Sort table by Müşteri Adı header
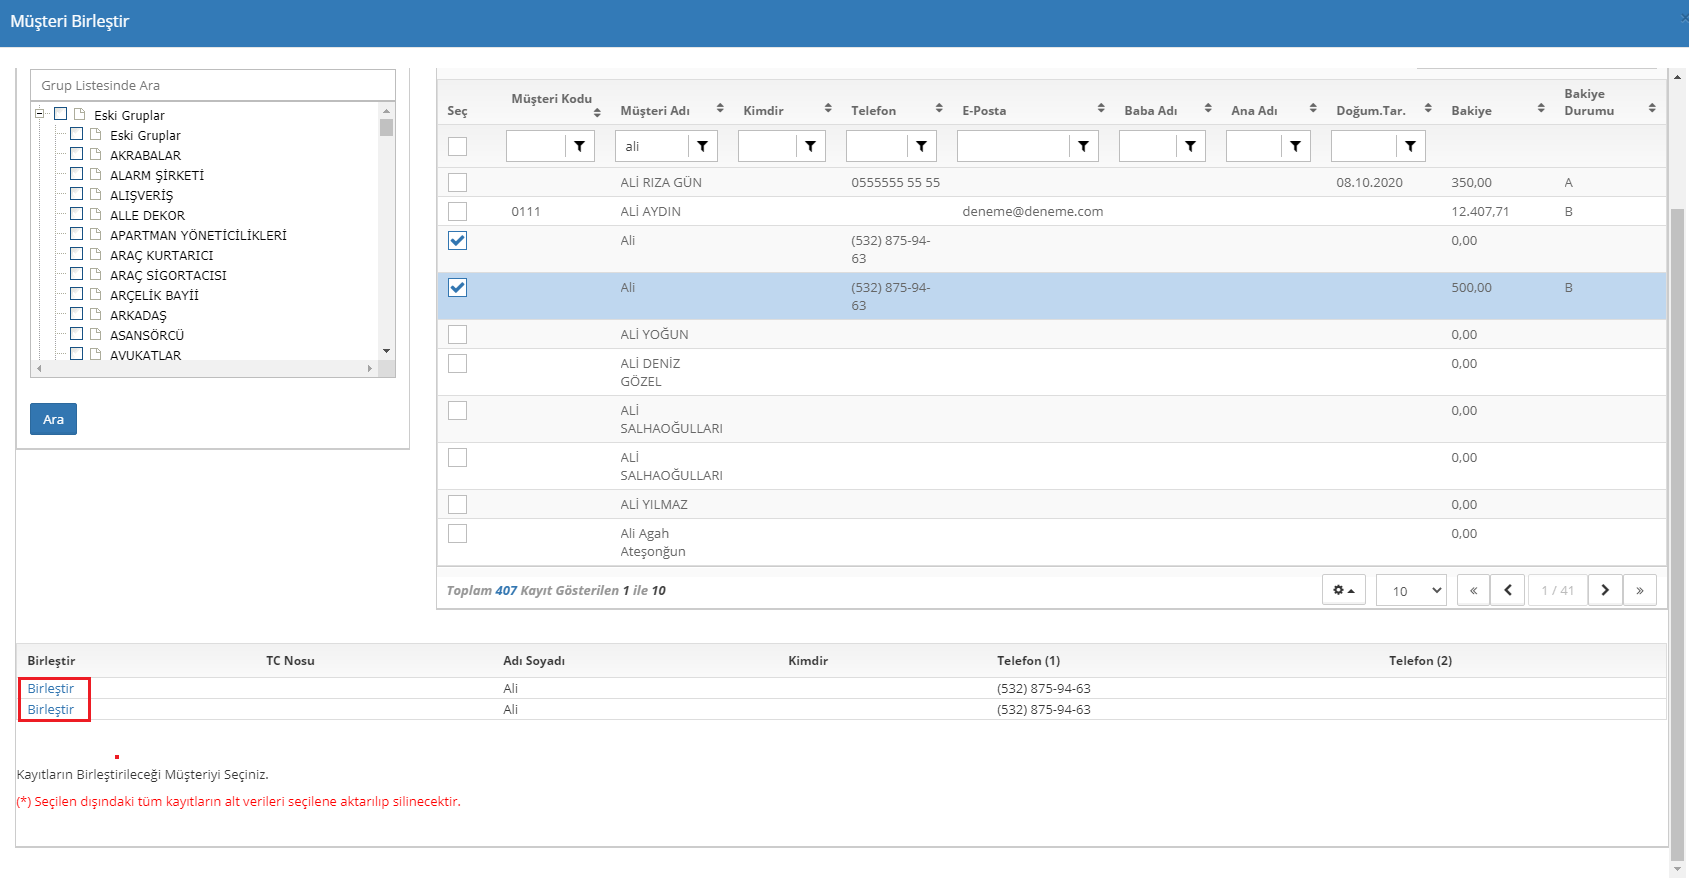 [655, 110]
